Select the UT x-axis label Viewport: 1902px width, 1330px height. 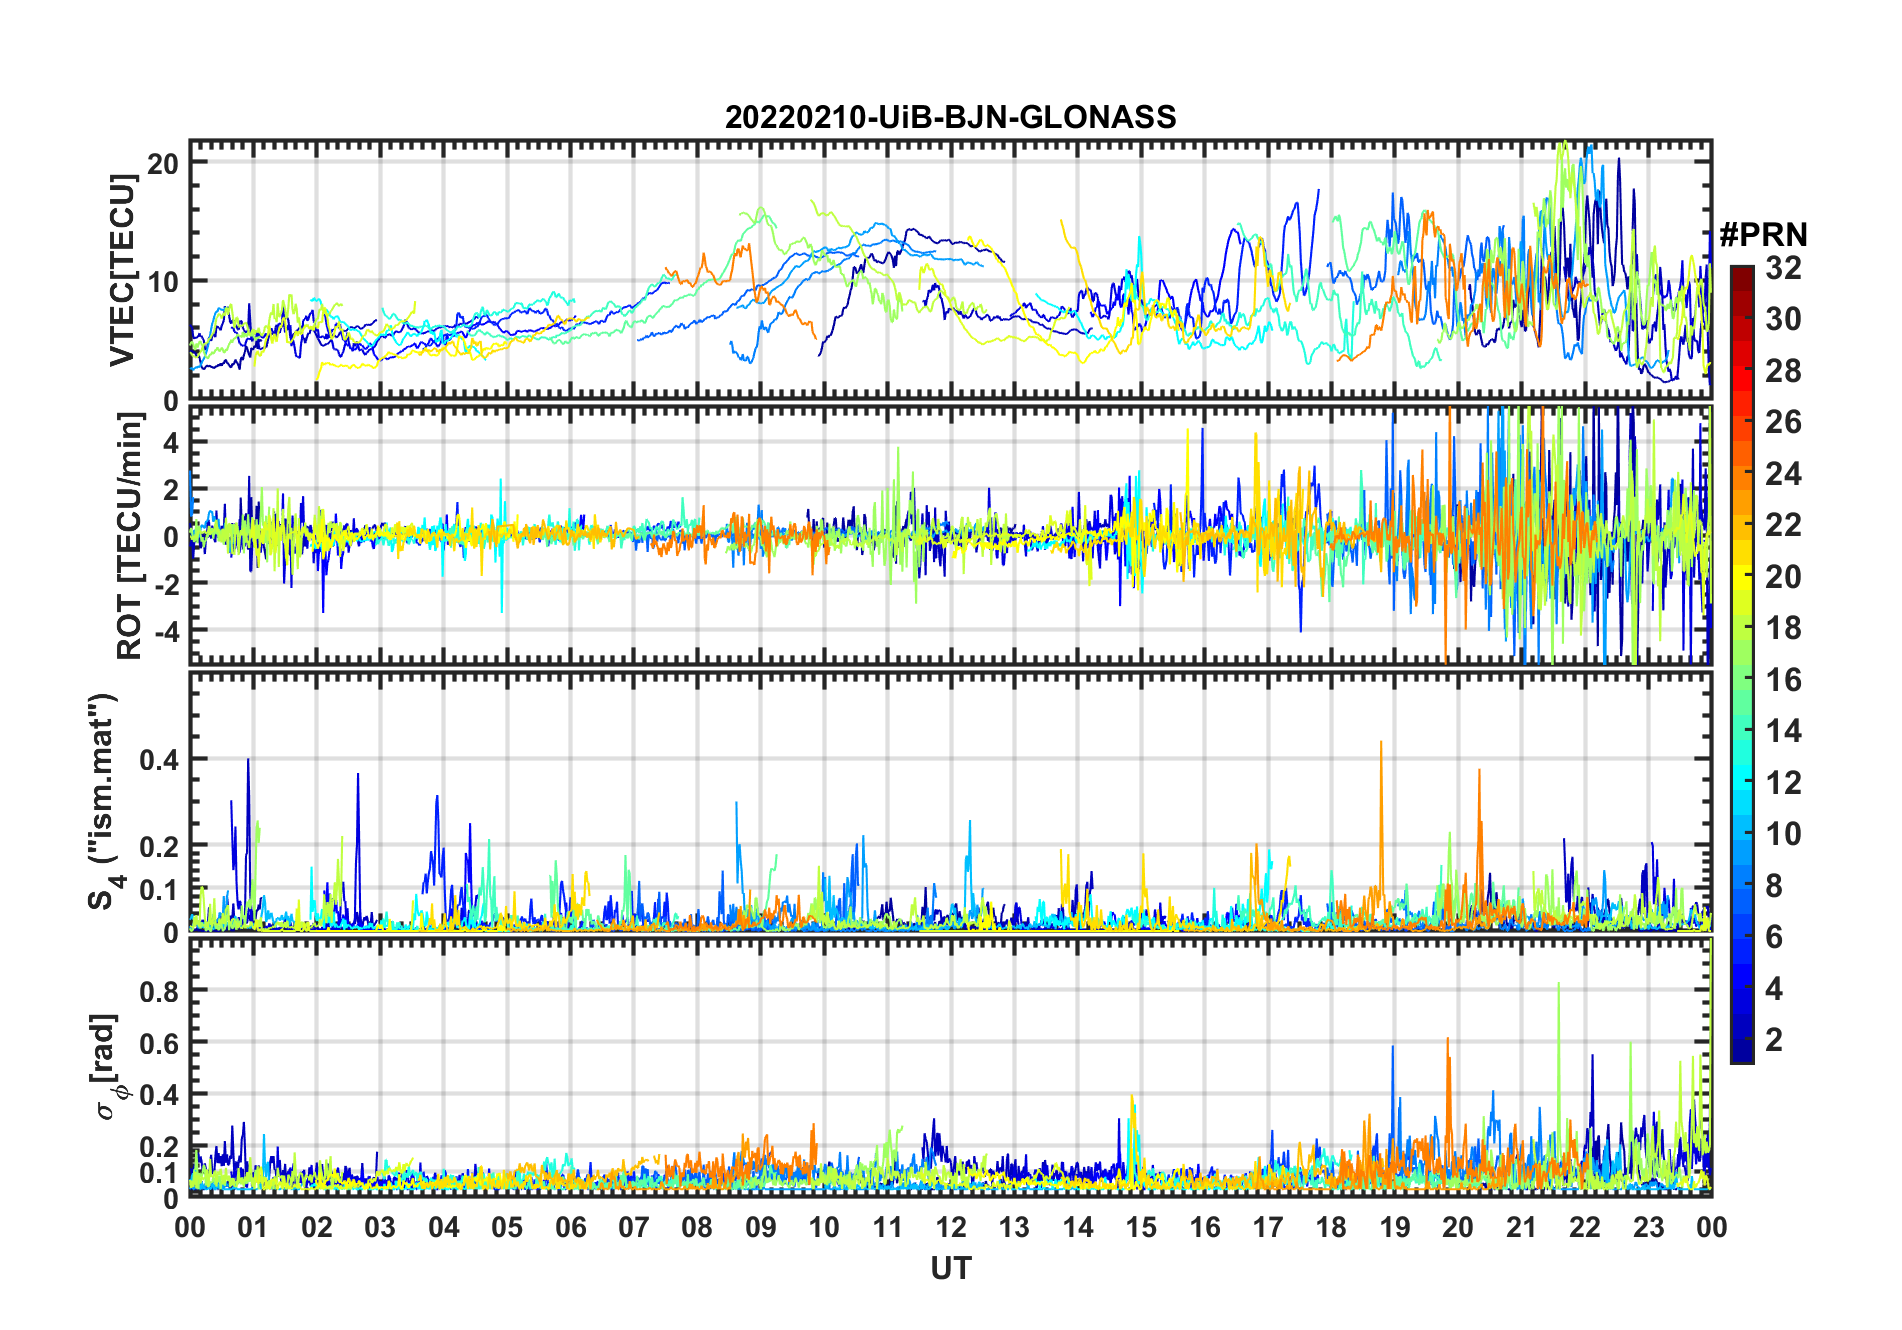[x=950, y=1269]
